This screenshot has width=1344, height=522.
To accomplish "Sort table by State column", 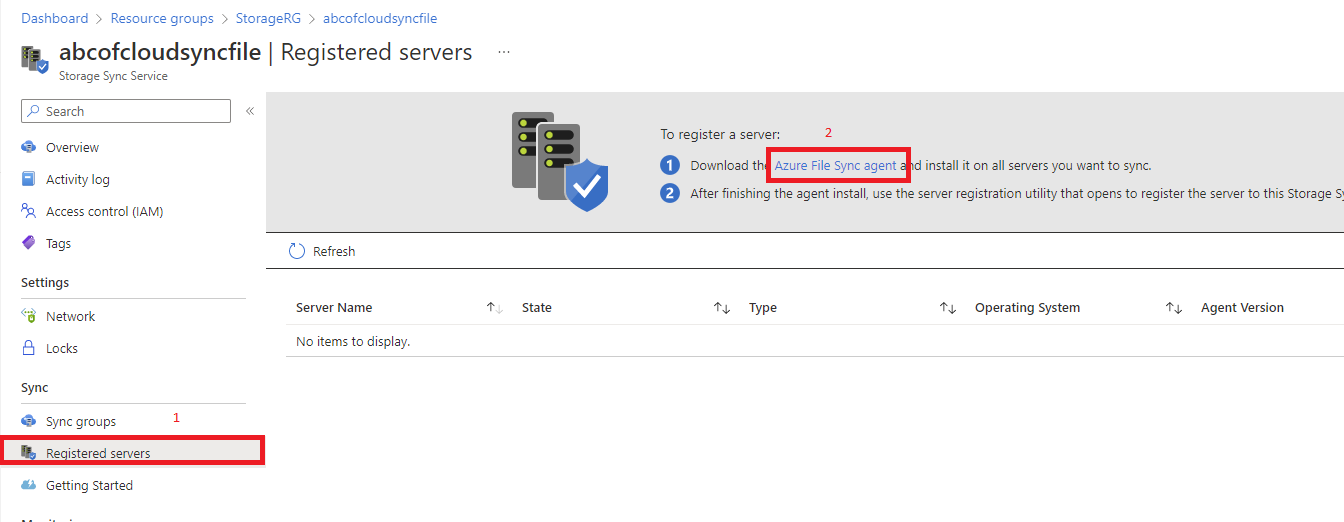I will 721,308.
